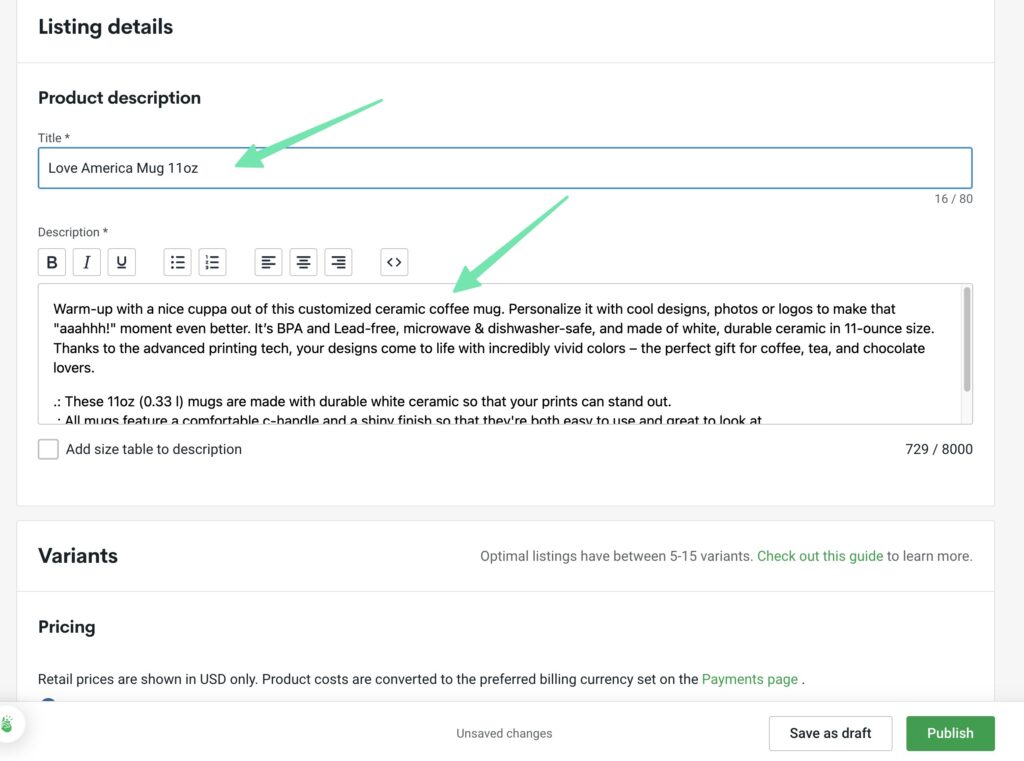Toggle bold formatting in description editor
This screenshot has height=761, width=1024.
click(x=52, y=262)
